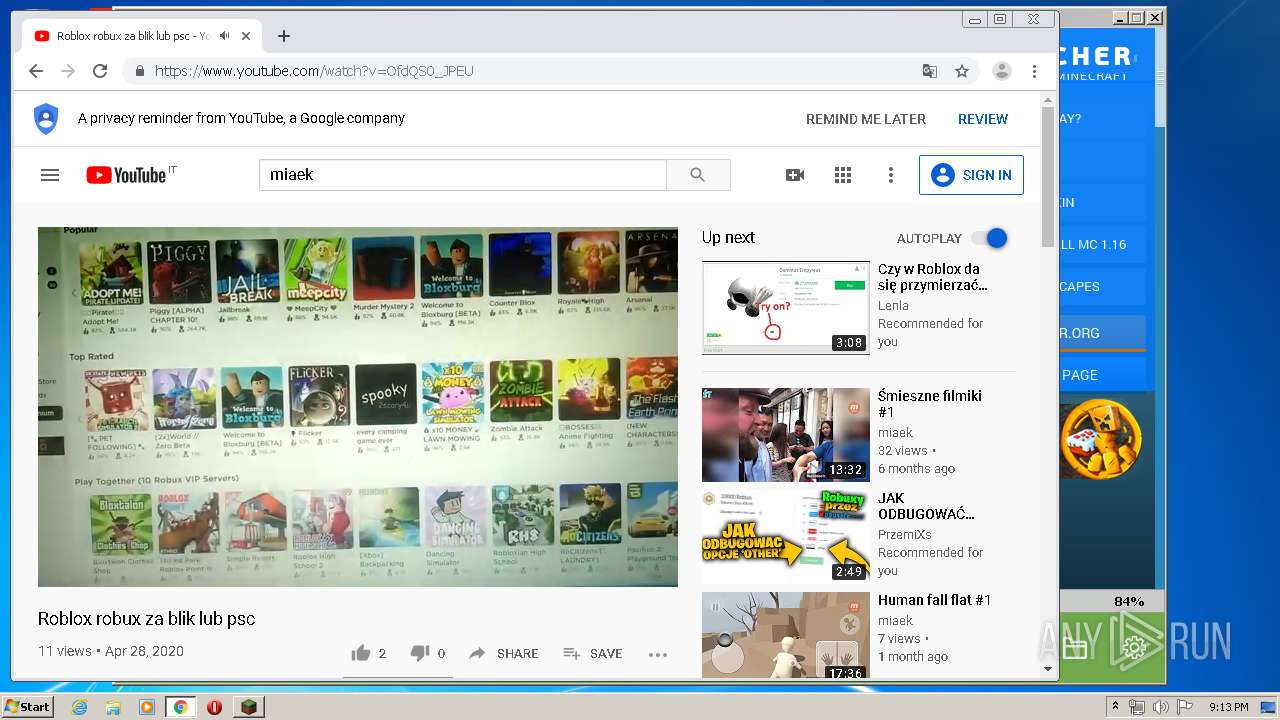This screenshot has width=1280, height=720.
Task: Open the media player taskbar icon
Action: [x=147, y=707]
